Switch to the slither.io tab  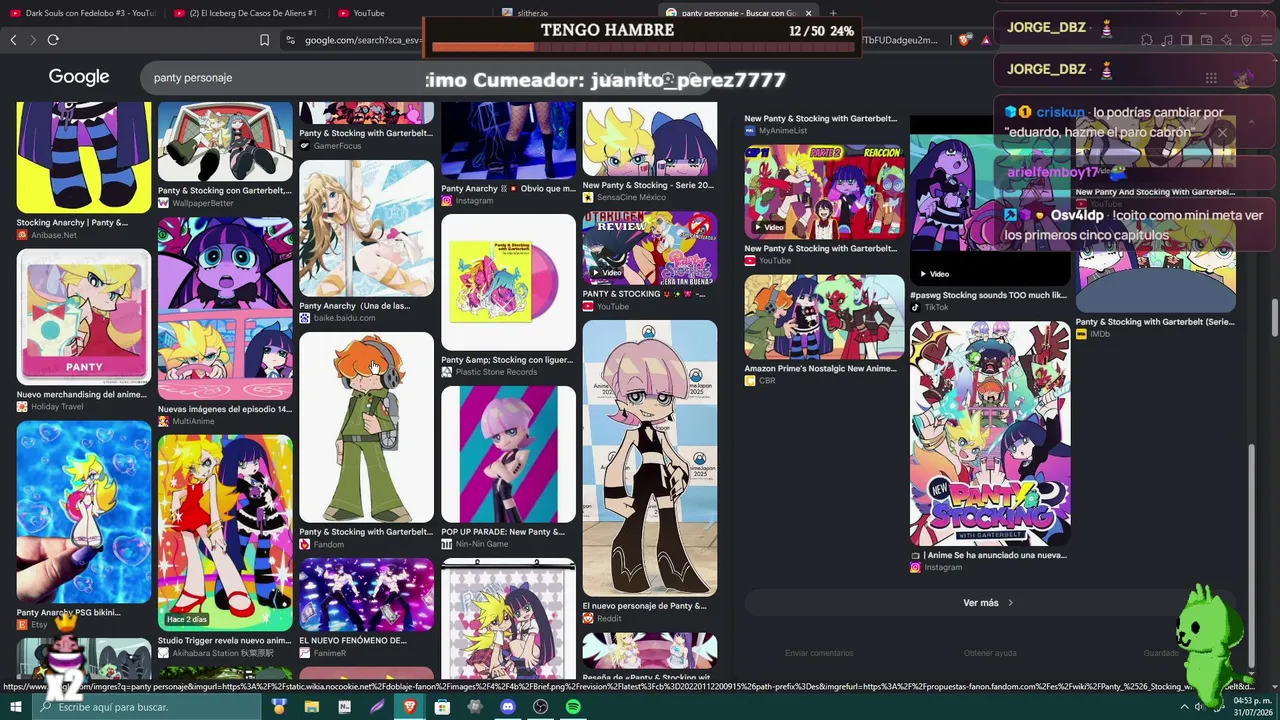575,13
